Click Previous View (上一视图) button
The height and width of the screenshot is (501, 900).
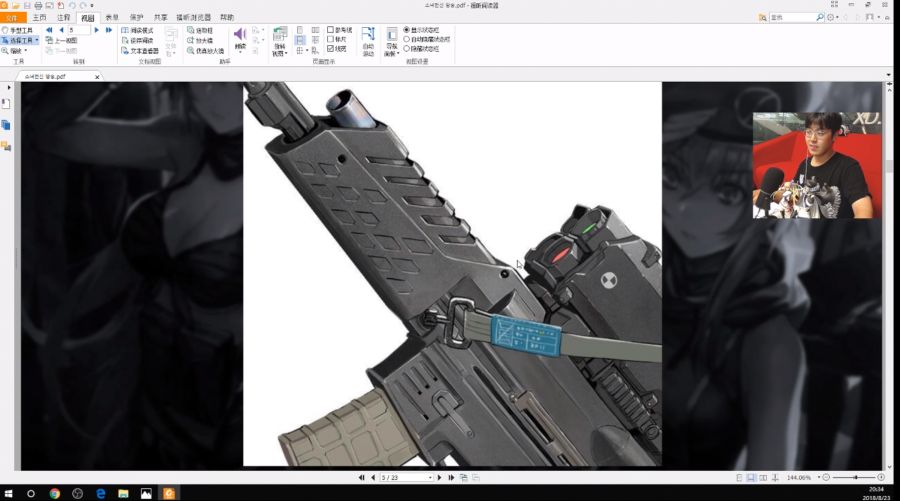pyautogui.click(x=61, y=40)
